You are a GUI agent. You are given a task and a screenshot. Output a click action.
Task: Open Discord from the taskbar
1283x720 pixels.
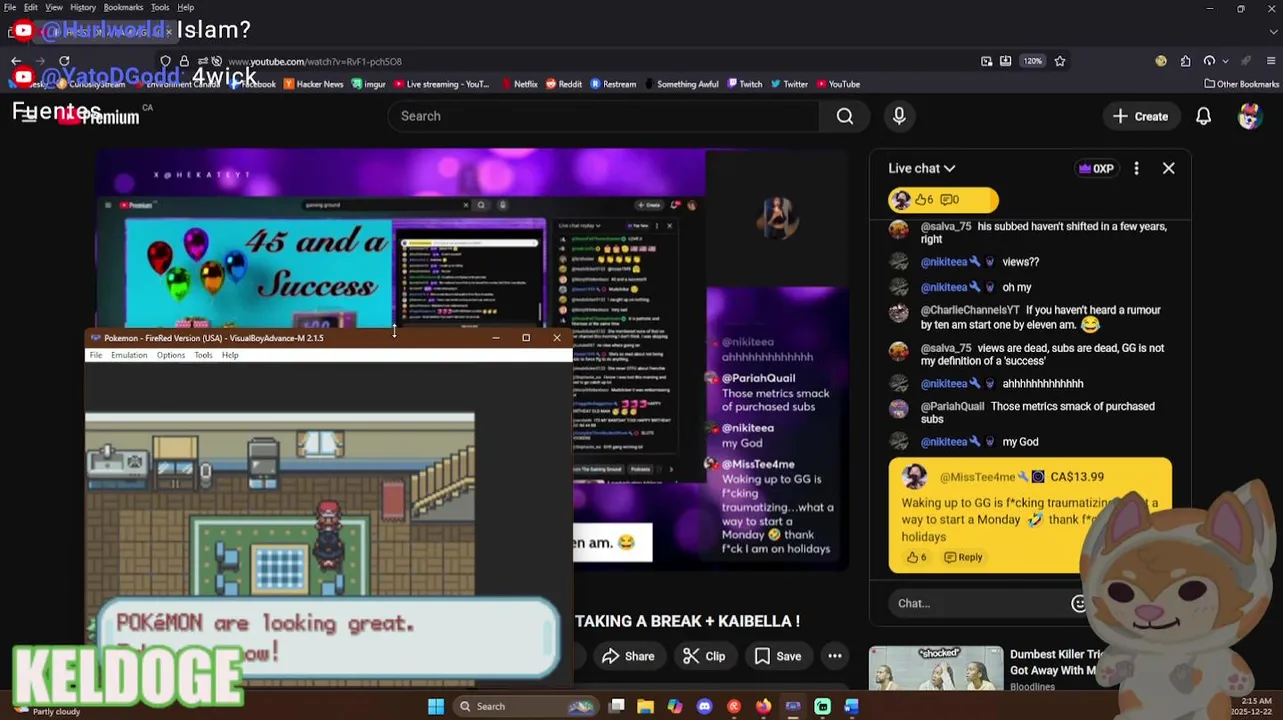coord(704,706)
